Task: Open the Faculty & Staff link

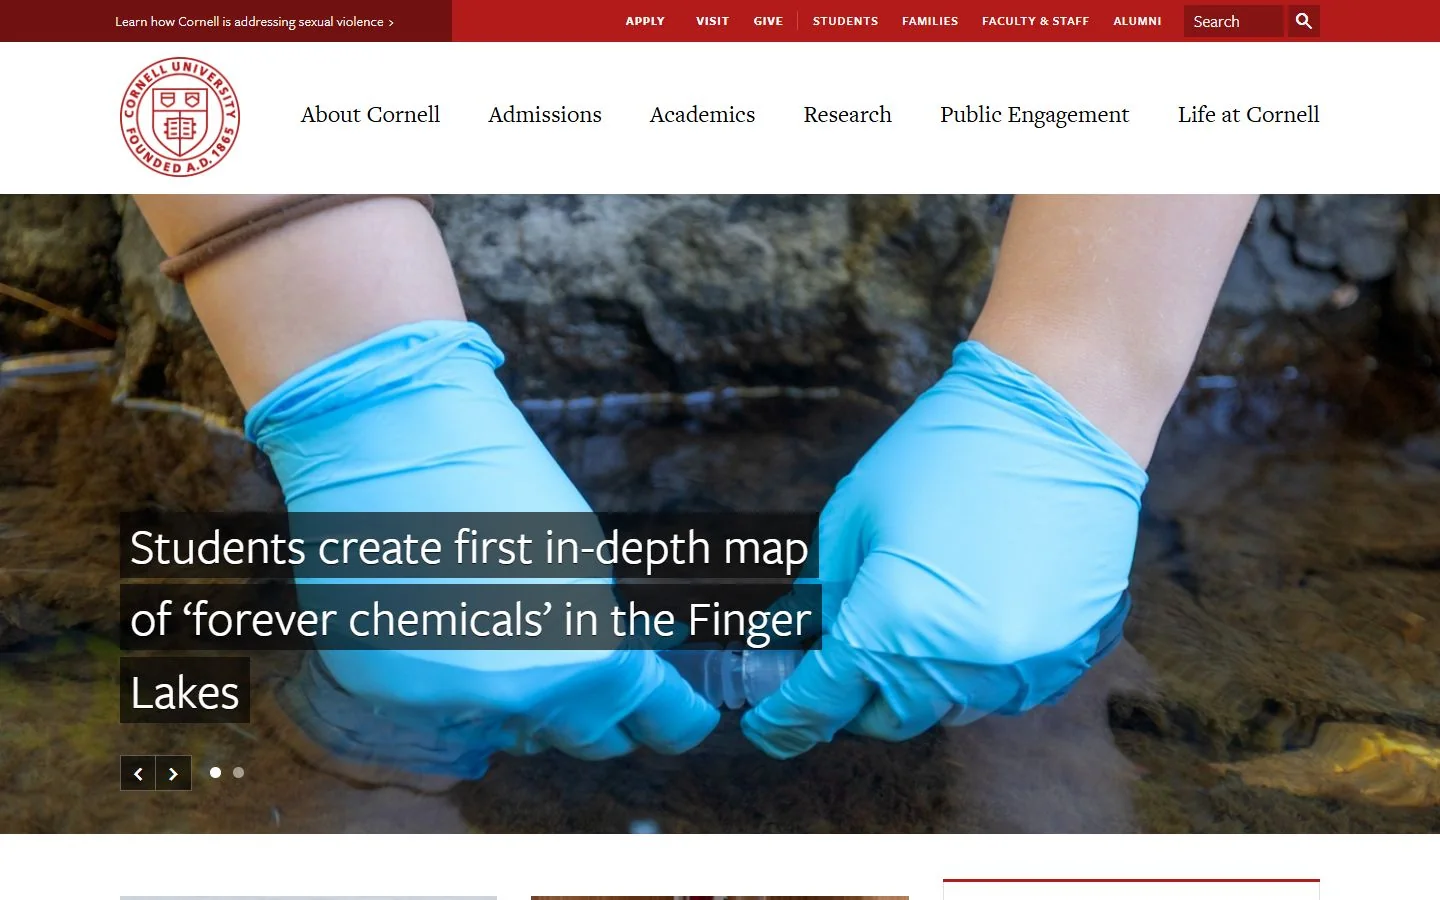Action: pos(1035,21)
